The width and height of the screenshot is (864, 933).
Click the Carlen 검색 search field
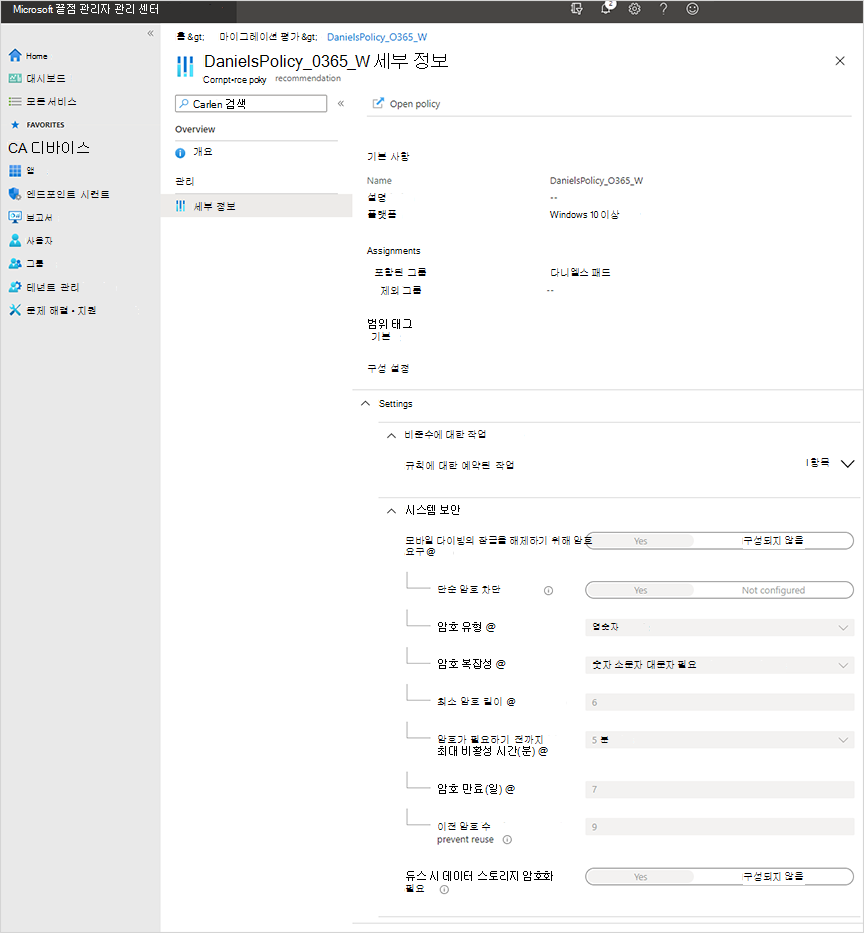251,104
